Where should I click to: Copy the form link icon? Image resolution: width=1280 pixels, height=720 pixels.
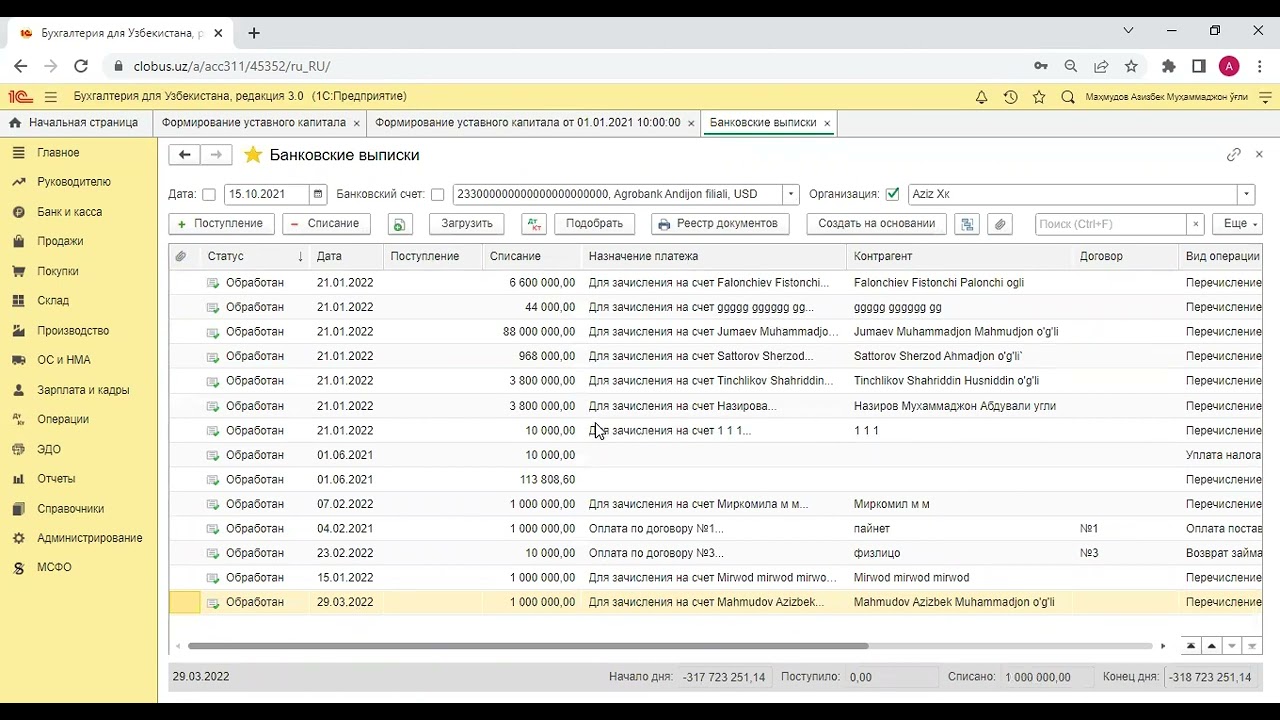point(1233,155)
